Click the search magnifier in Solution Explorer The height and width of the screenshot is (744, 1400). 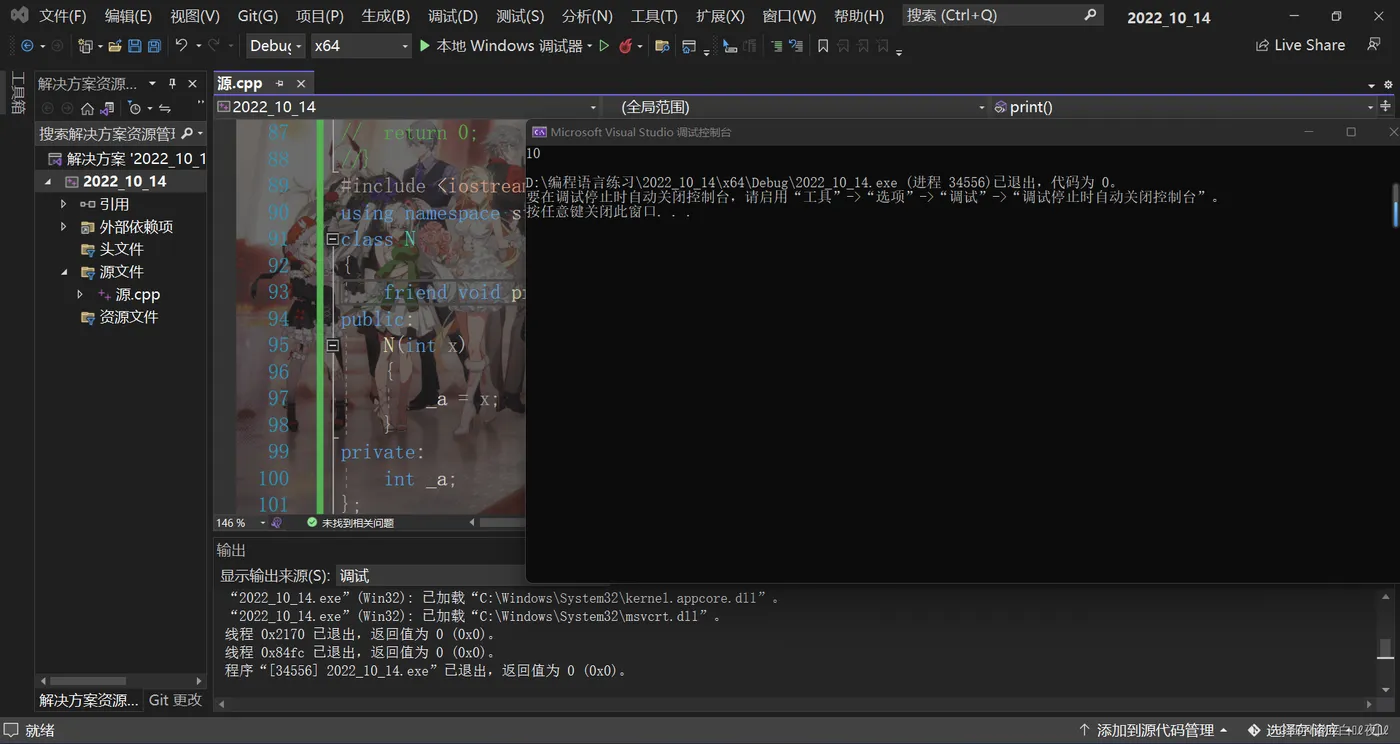[187, 133]
